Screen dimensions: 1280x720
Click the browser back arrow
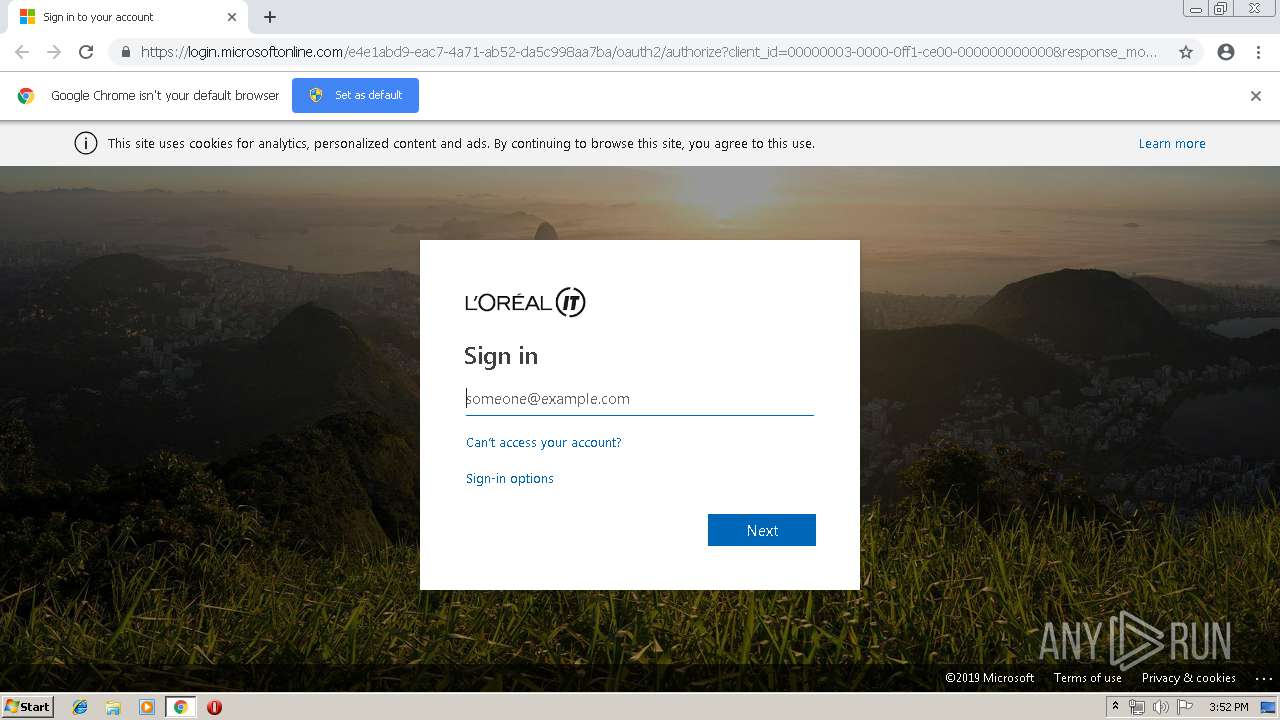tap(22, 52)
